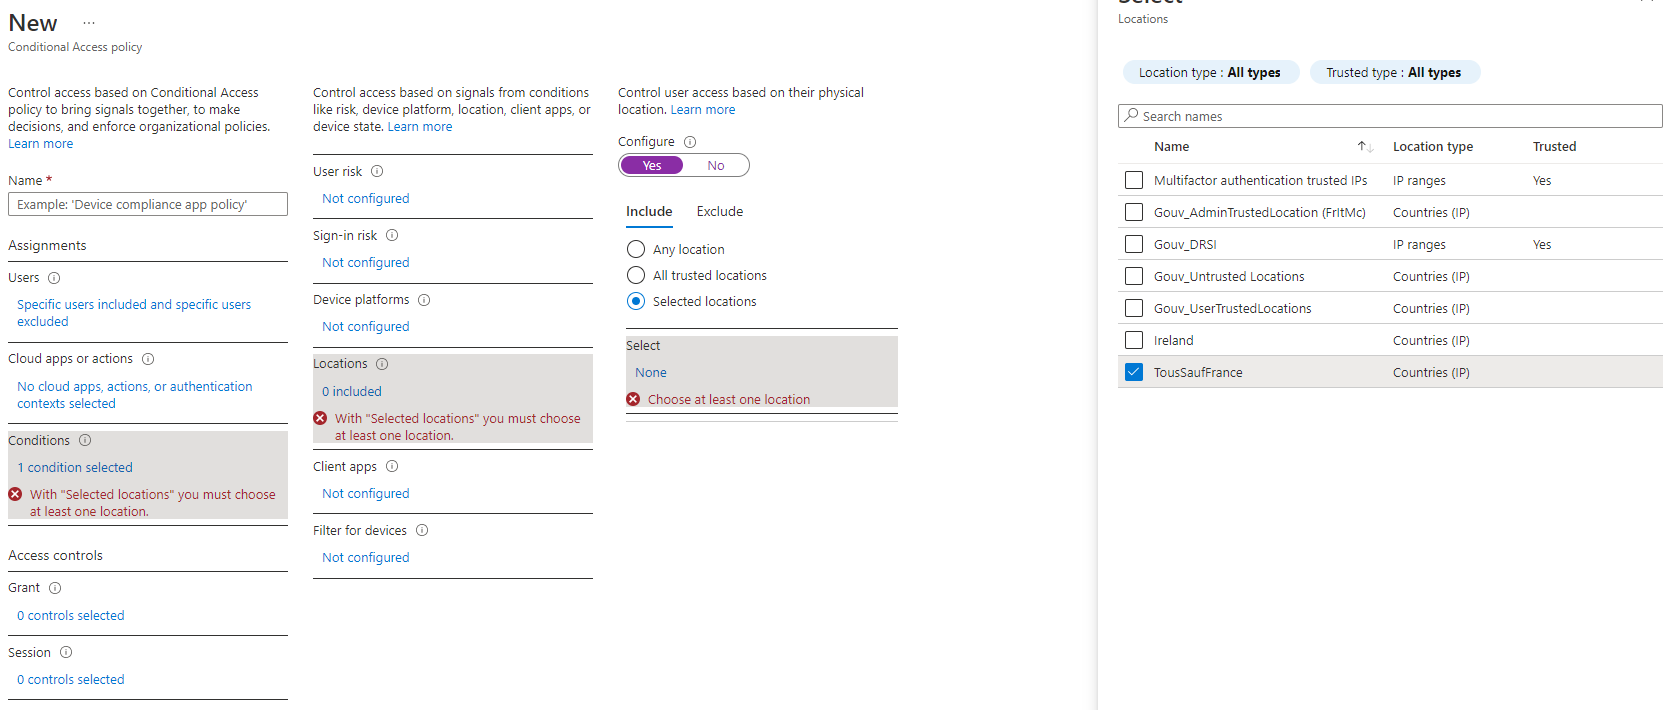Switch to the Include tab
Screen dimensions: 1670x710
pyautogui.click(x=649, y=211)
